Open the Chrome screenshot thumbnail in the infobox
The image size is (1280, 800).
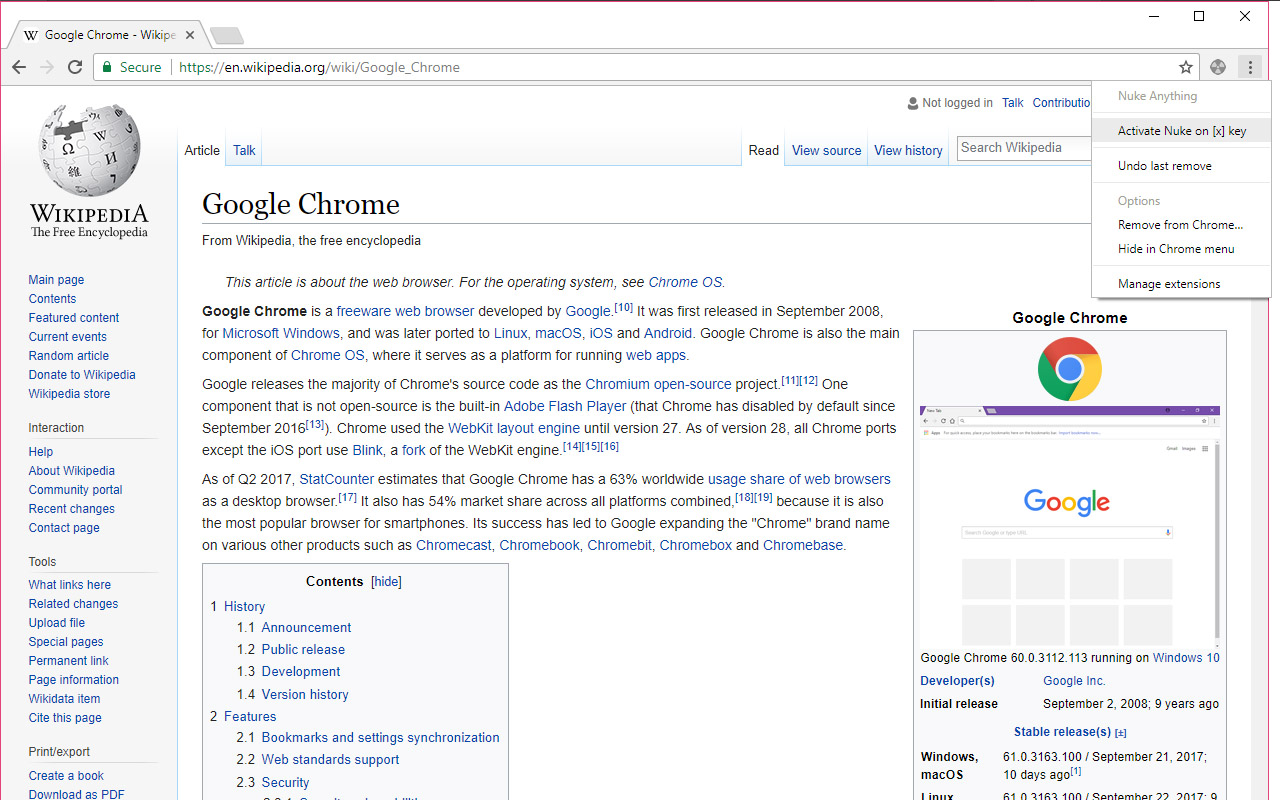point(1070,526)
